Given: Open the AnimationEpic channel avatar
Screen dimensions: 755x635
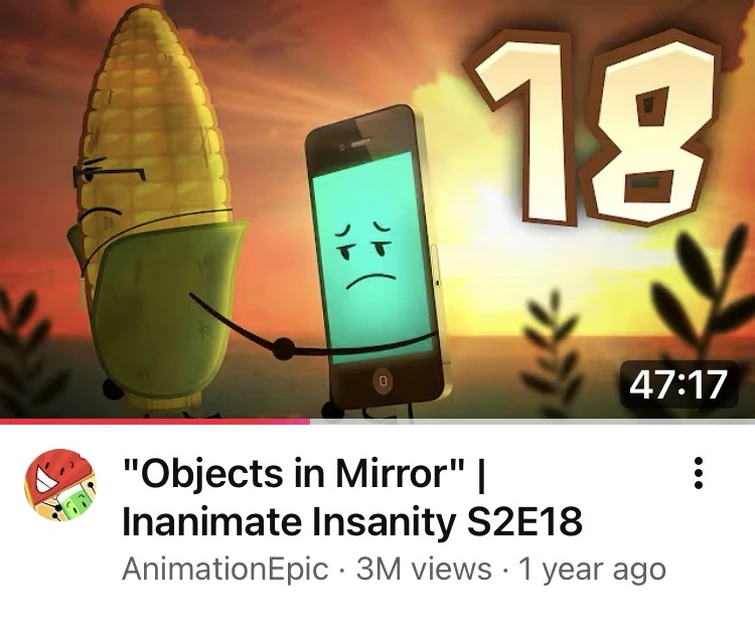Looking at the screenshot, I should coord(60,486).
